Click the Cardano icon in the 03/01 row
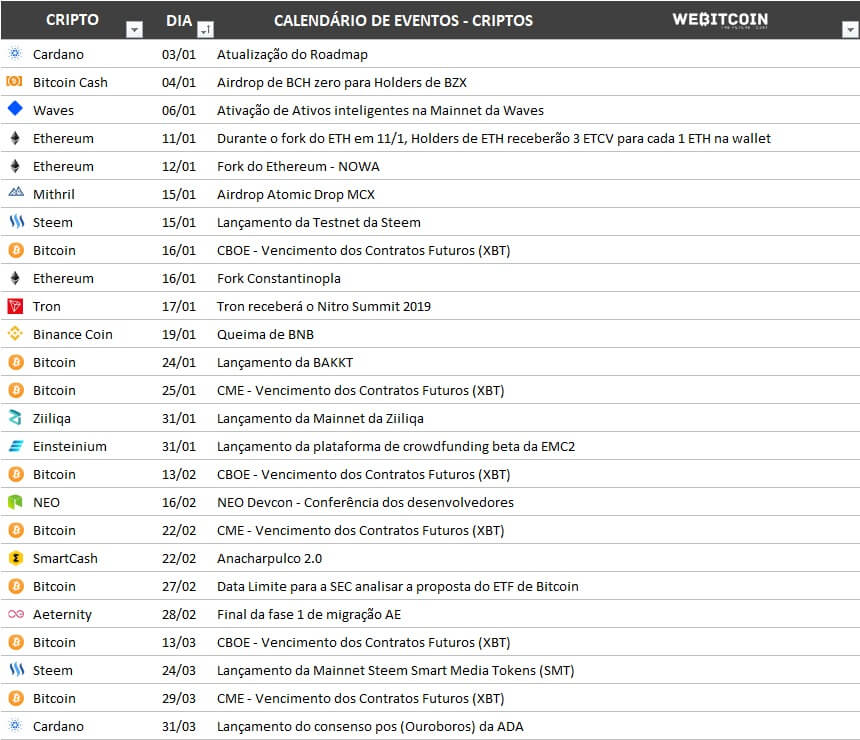The image size is (860, 740). [x=15, y=53]
